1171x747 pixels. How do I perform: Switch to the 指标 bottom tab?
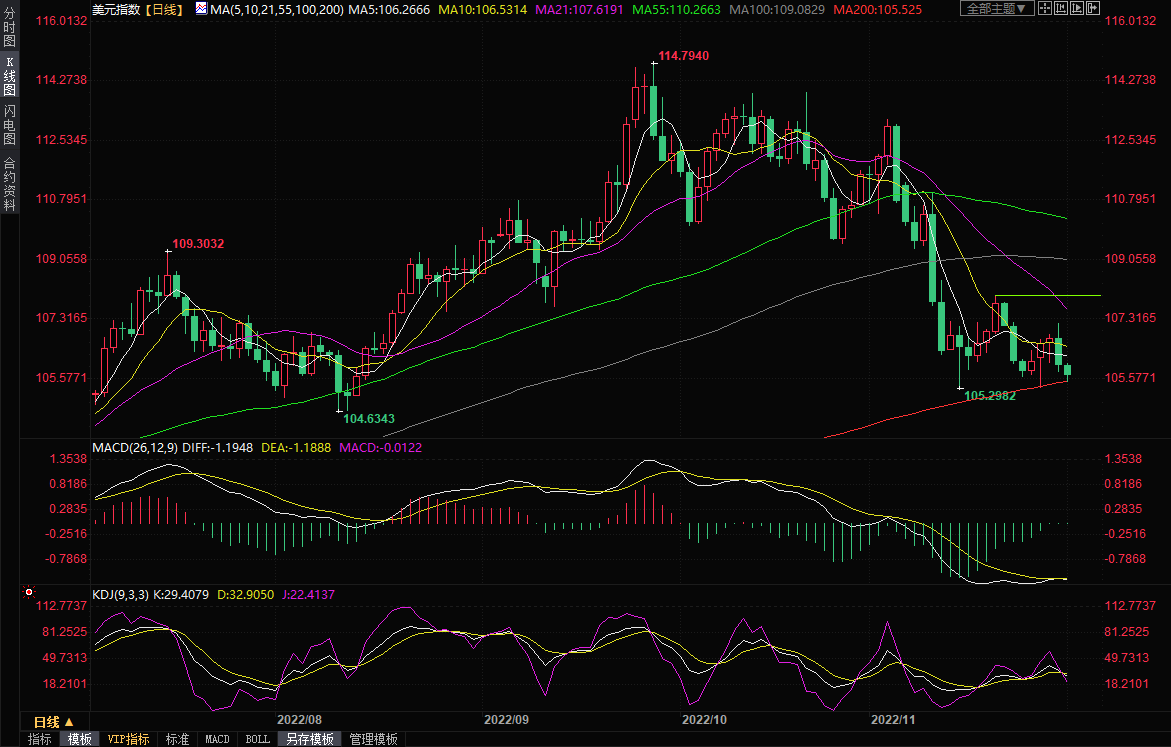click(x=40, y=739)
